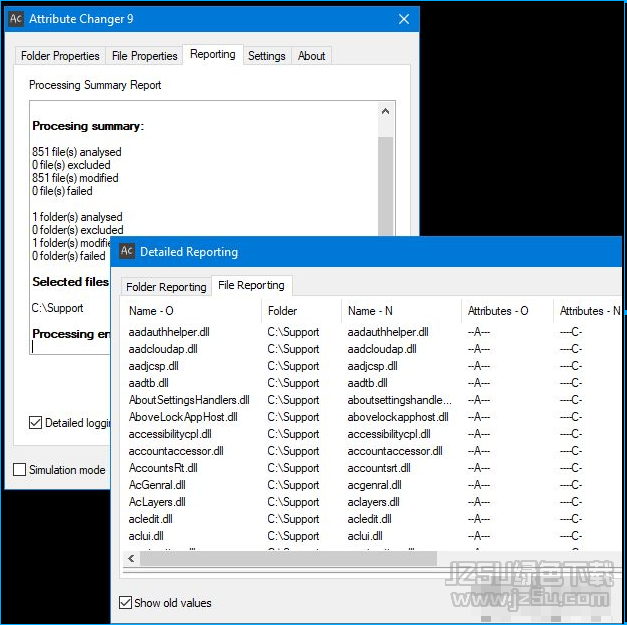Select the aclui.dll row in Name - O
This screenshot has width=627, height=625.
(146, 536)
